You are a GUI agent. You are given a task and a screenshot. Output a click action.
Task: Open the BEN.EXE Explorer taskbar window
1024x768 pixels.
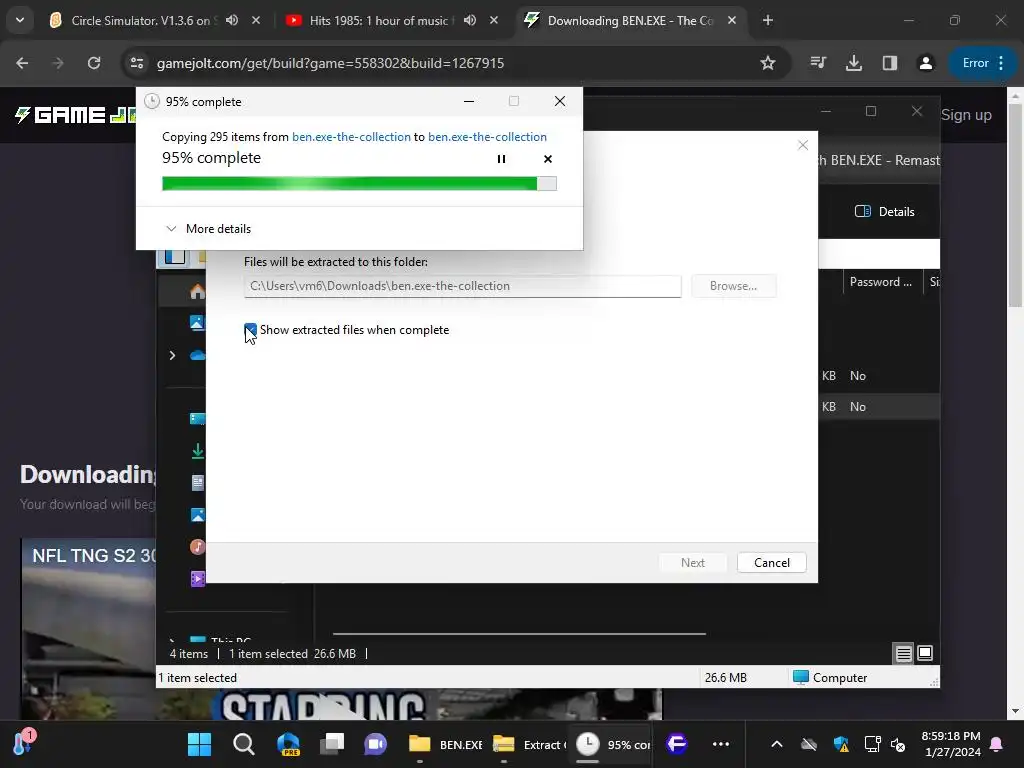[445, 744]
